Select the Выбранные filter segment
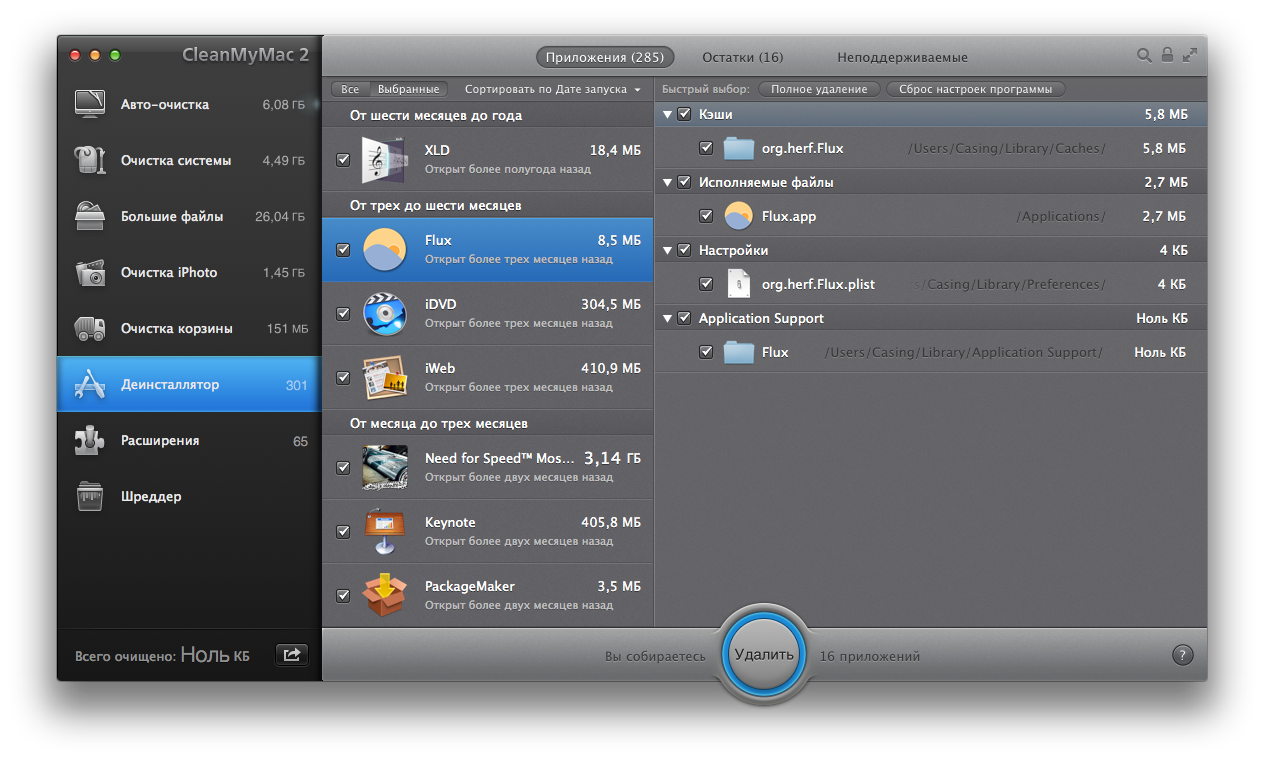Image resolution: width=1264 pixels, height=760 pixels. 408,89
